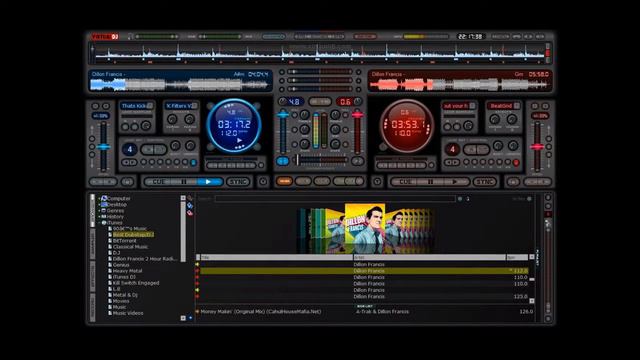This screenshot has height=360, width=640.
Task: Click the clock display at the top
Action: 470,36
